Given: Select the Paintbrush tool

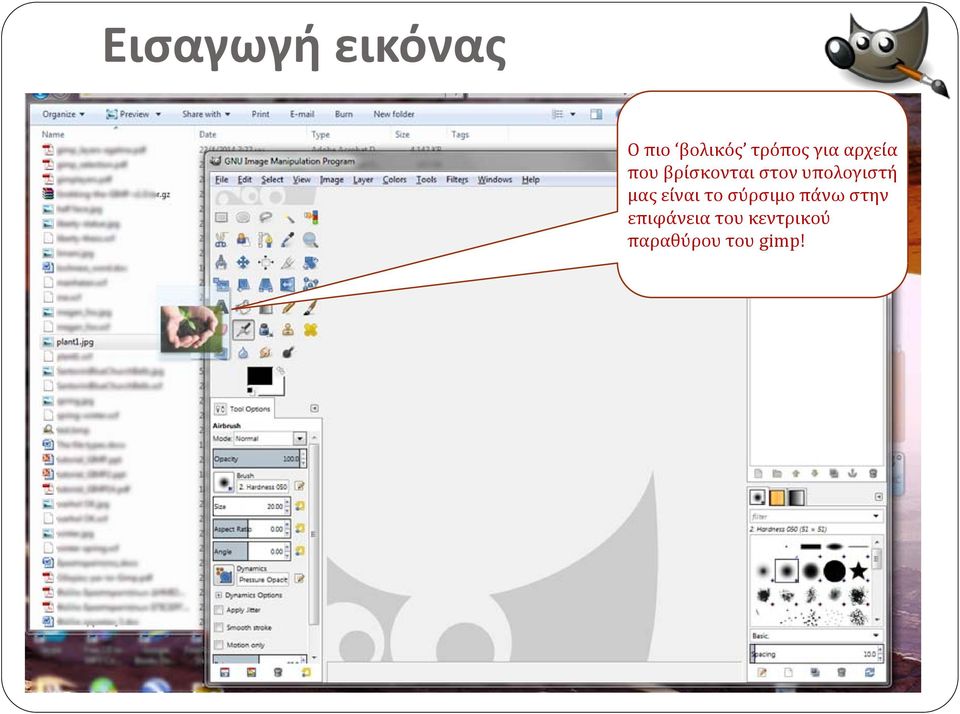Looking at the screenshot, I should point(311,307).
